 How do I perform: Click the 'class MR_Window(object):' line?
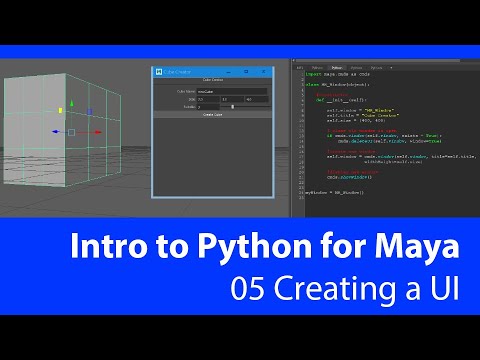coord(338,85)
